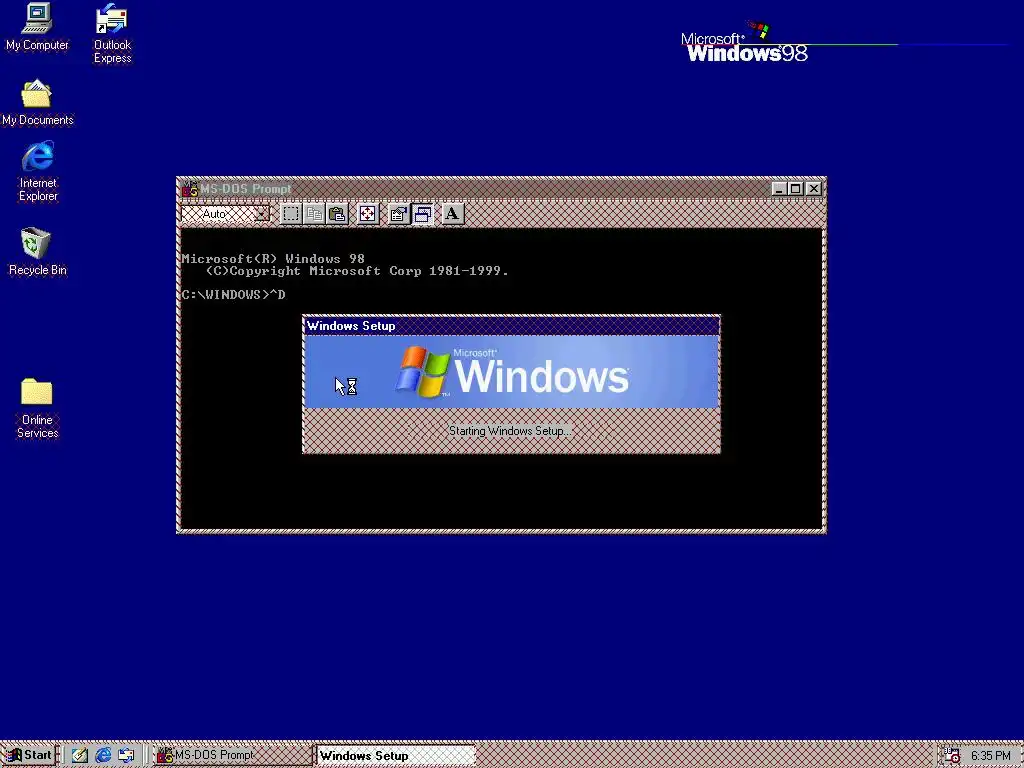Select the My Documents folder icon
Screen dimensions: 1024x768
click(37, 103)
